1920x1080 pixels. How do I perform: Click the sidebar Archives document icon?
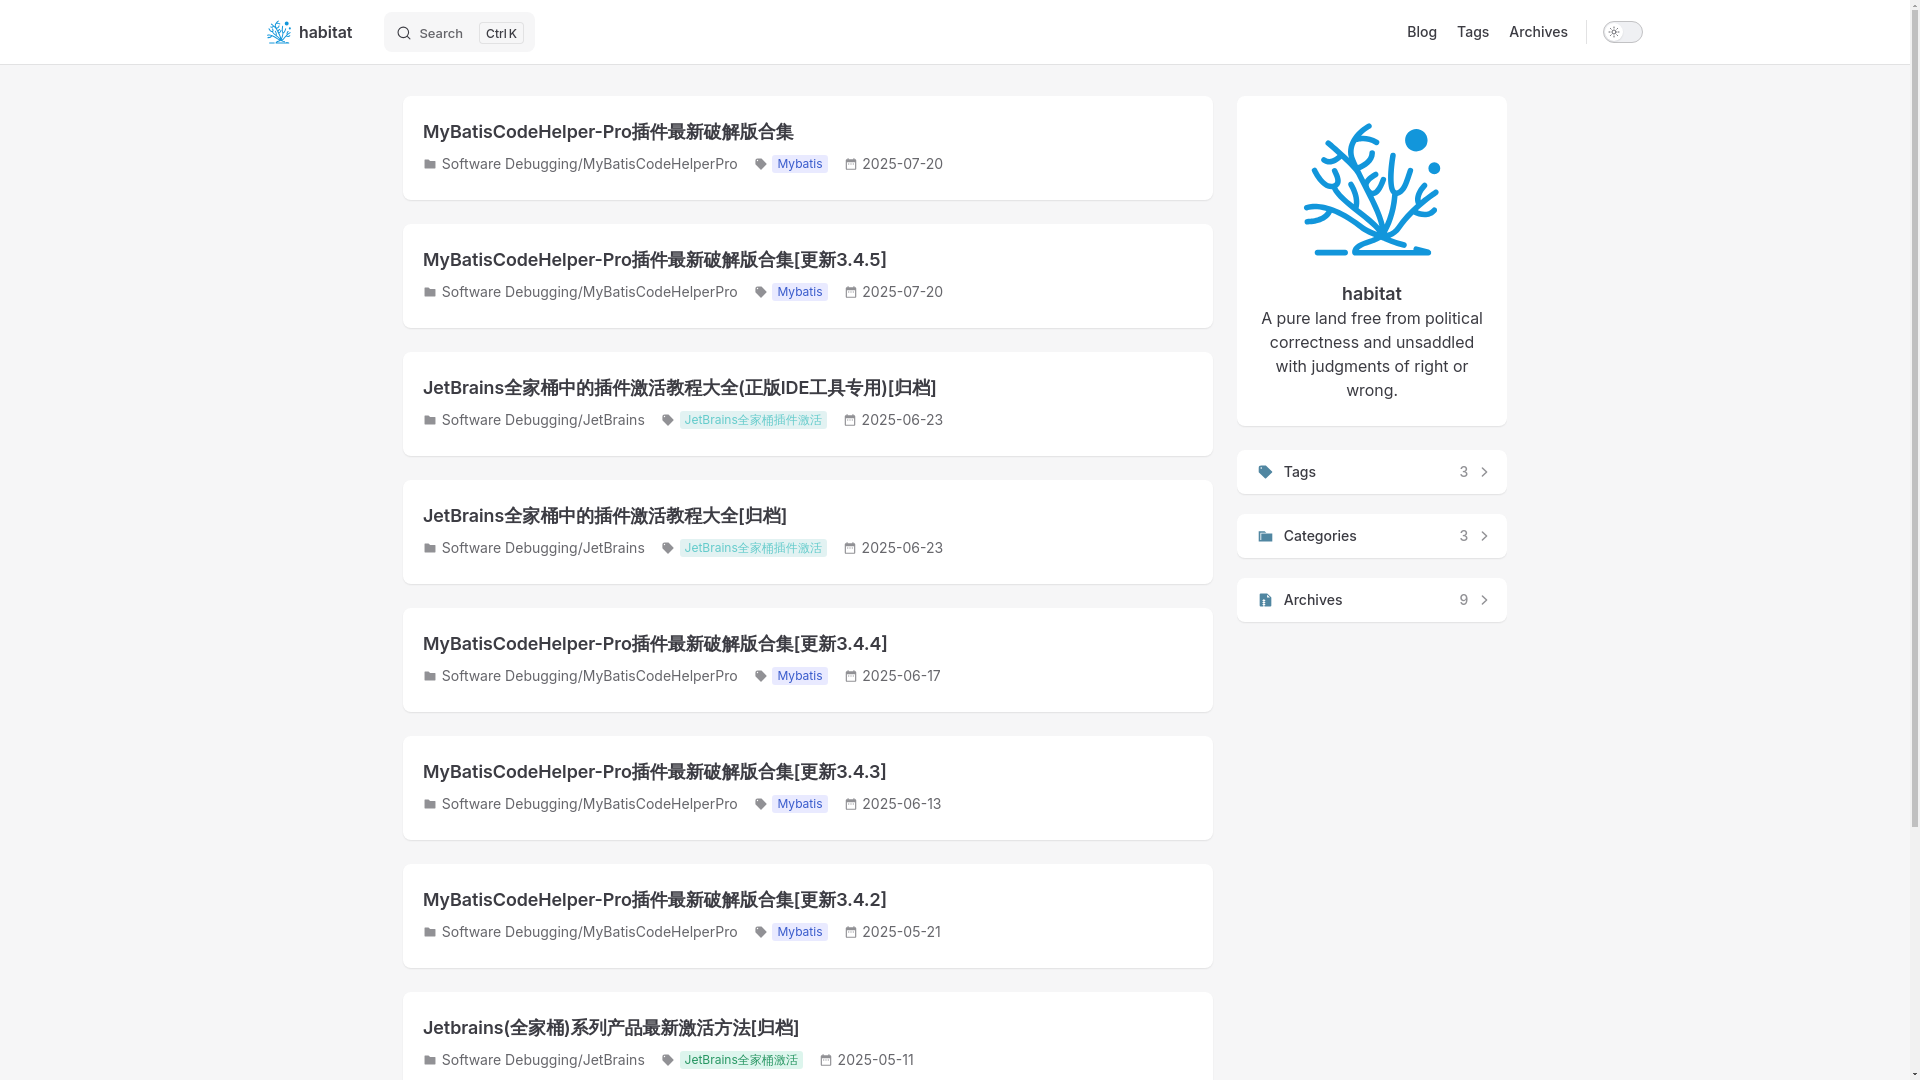coord(1265,600)
